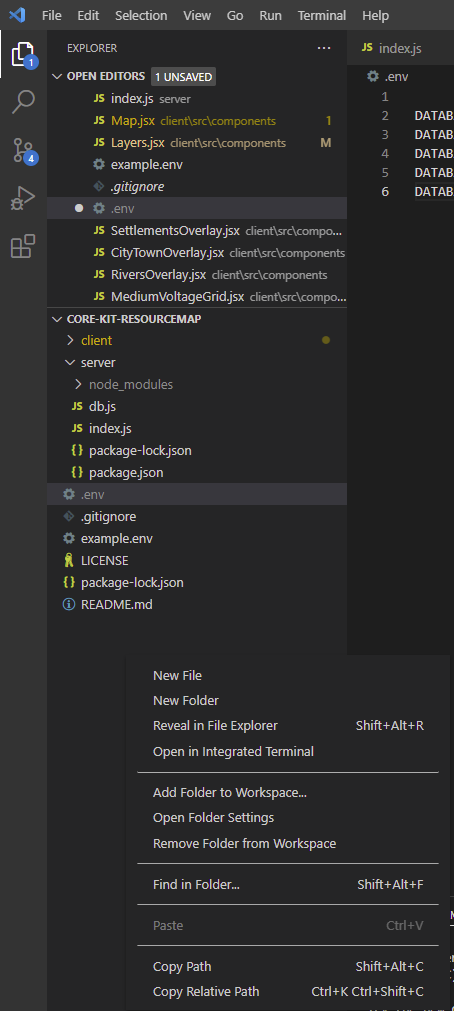454x1011 pixels.
Task: Open SettlementsOverlay.jsx in open editors
Action: tap(197, 230)
